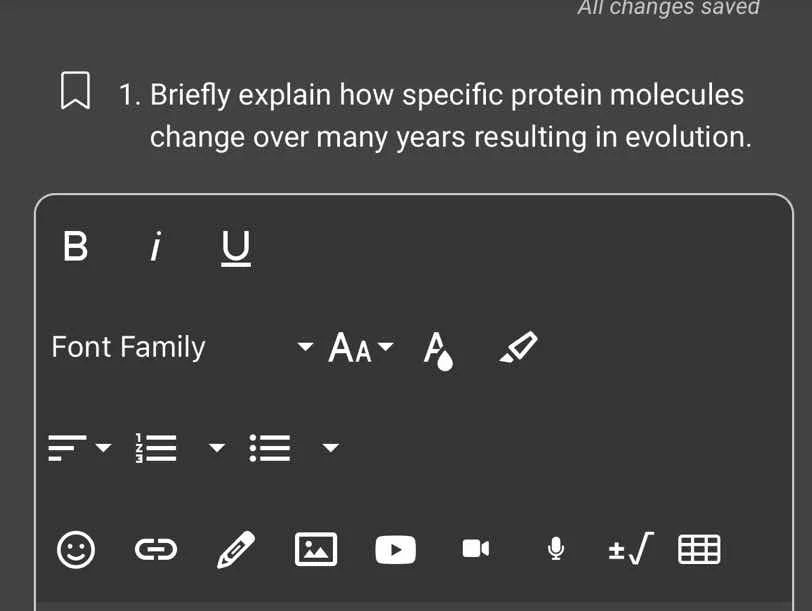Embed a YouTube video
The height and width of the screenshot is (611, 812).
pos(395,549)
